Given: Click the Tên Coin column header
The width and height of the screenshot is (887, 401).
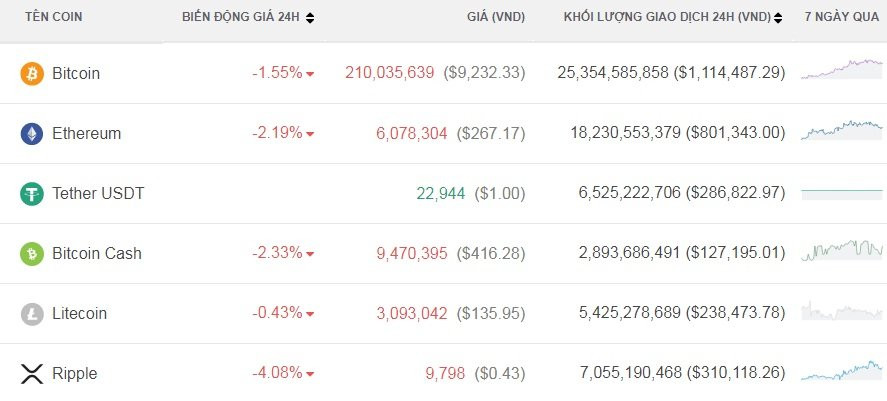Looking at the screenshot, I should 54,17.
